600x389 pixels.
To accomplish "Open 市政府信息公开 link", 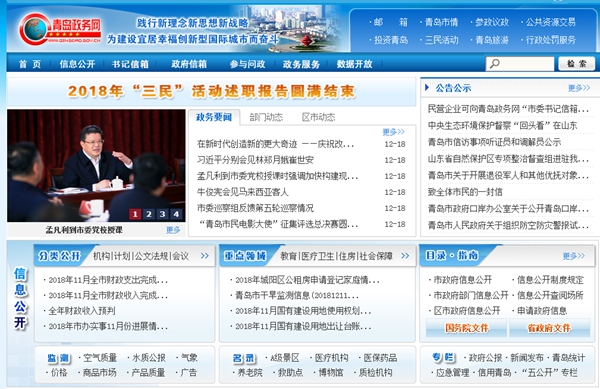I will pos(463,280).
